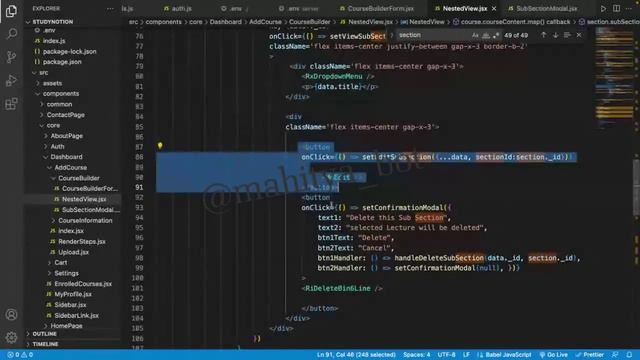Open SubSectionModal file in explorer tree

91,210
